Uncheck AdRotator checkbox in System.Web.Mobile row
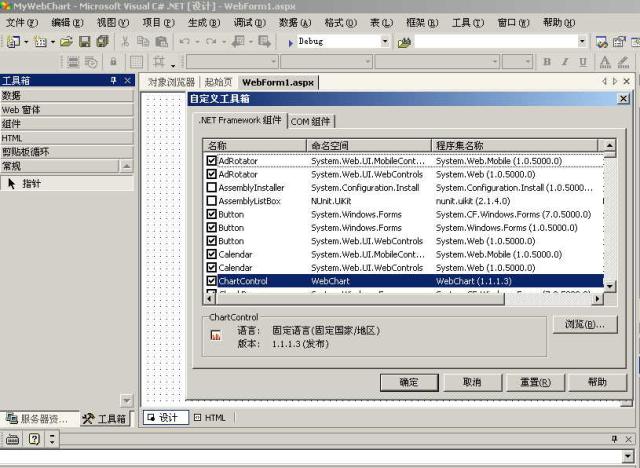Screen dimensions: 640x468 [211, 161]
